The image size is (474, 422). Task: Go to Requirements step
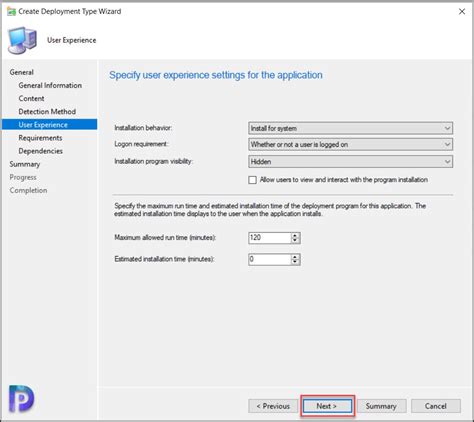[40, 138]
